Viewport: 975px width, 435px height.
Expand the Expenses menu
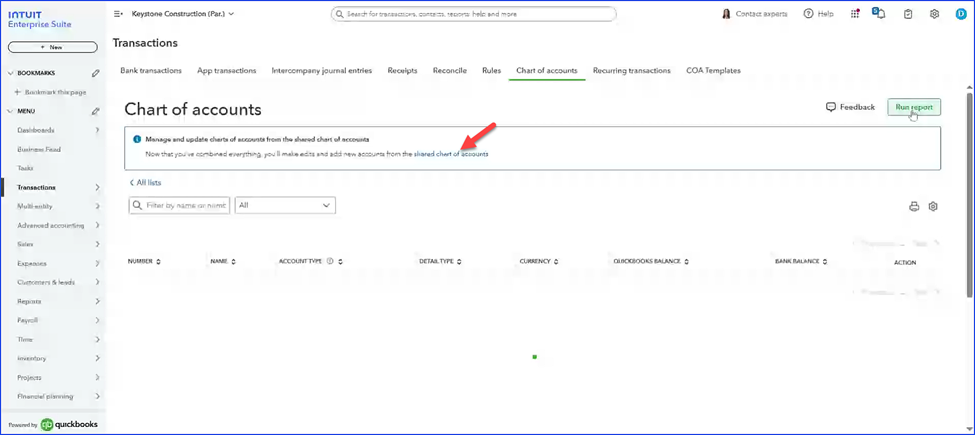pyautogui.click(x=98, y=263)
